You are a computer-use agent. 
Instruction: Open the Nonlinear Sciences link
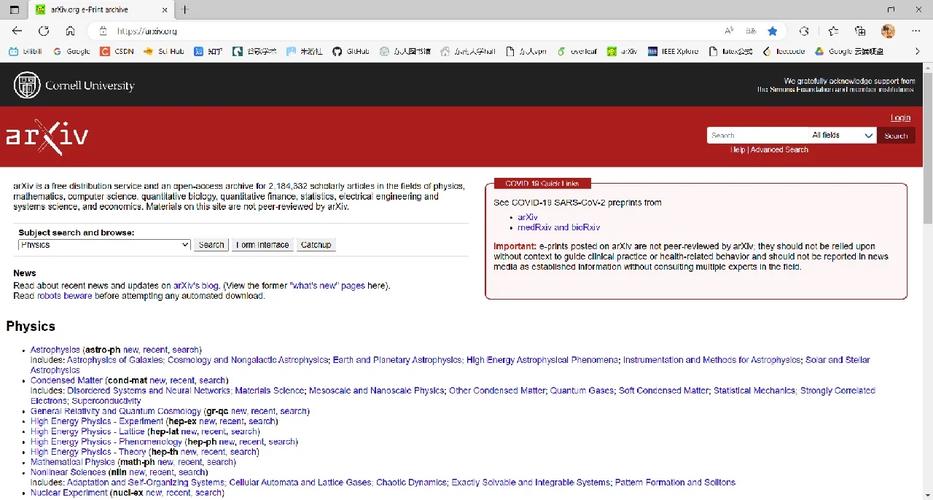tap(68, 472)
